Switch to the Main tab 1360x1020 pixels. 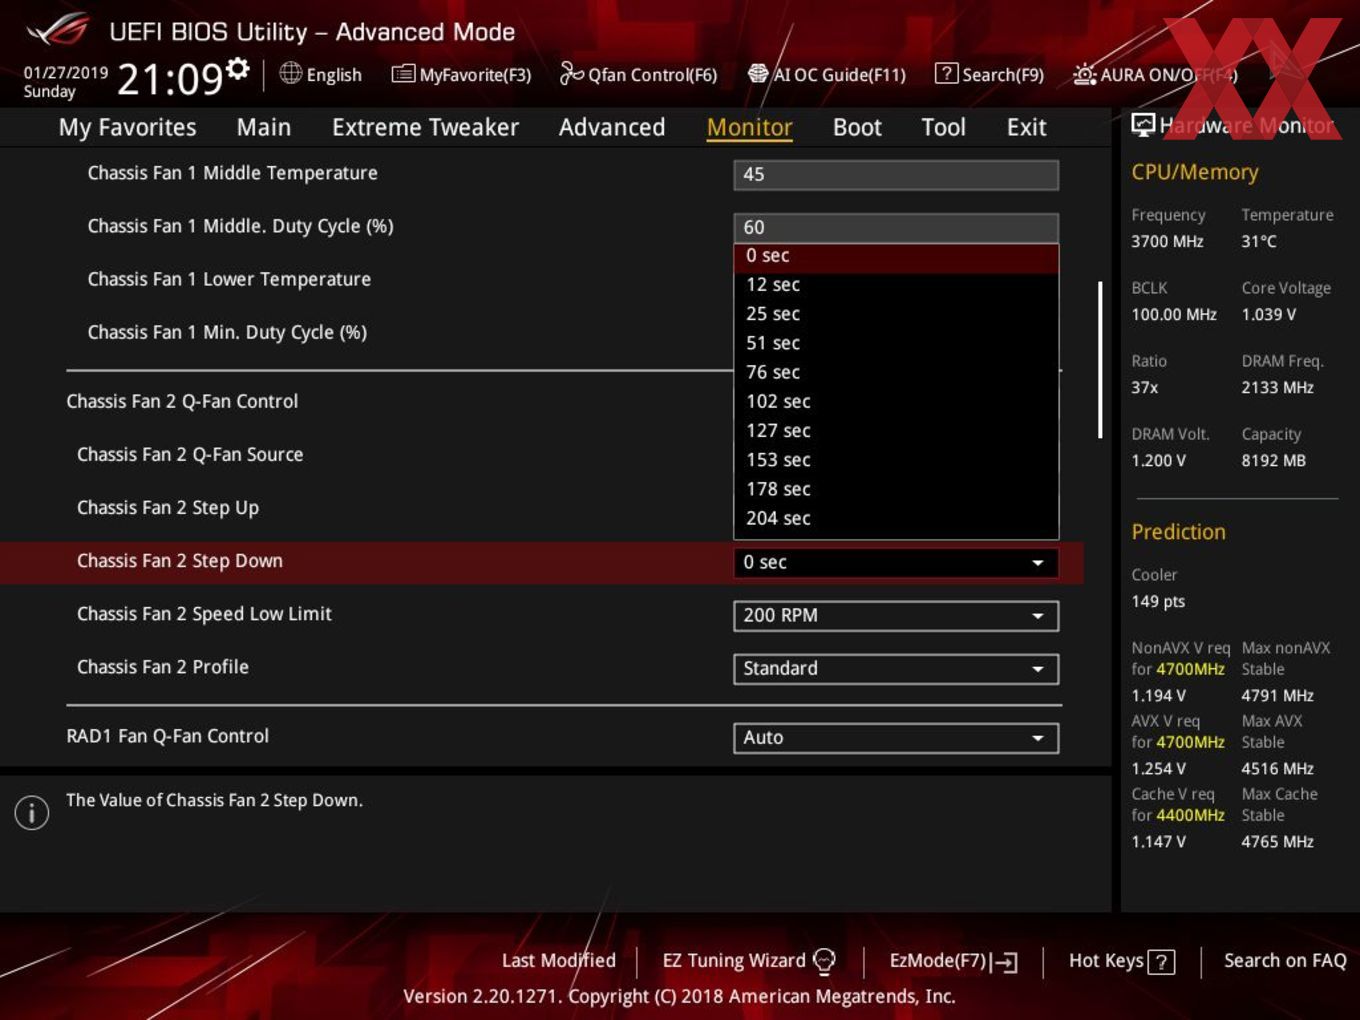pyautogui.click(x=264, y=127)
